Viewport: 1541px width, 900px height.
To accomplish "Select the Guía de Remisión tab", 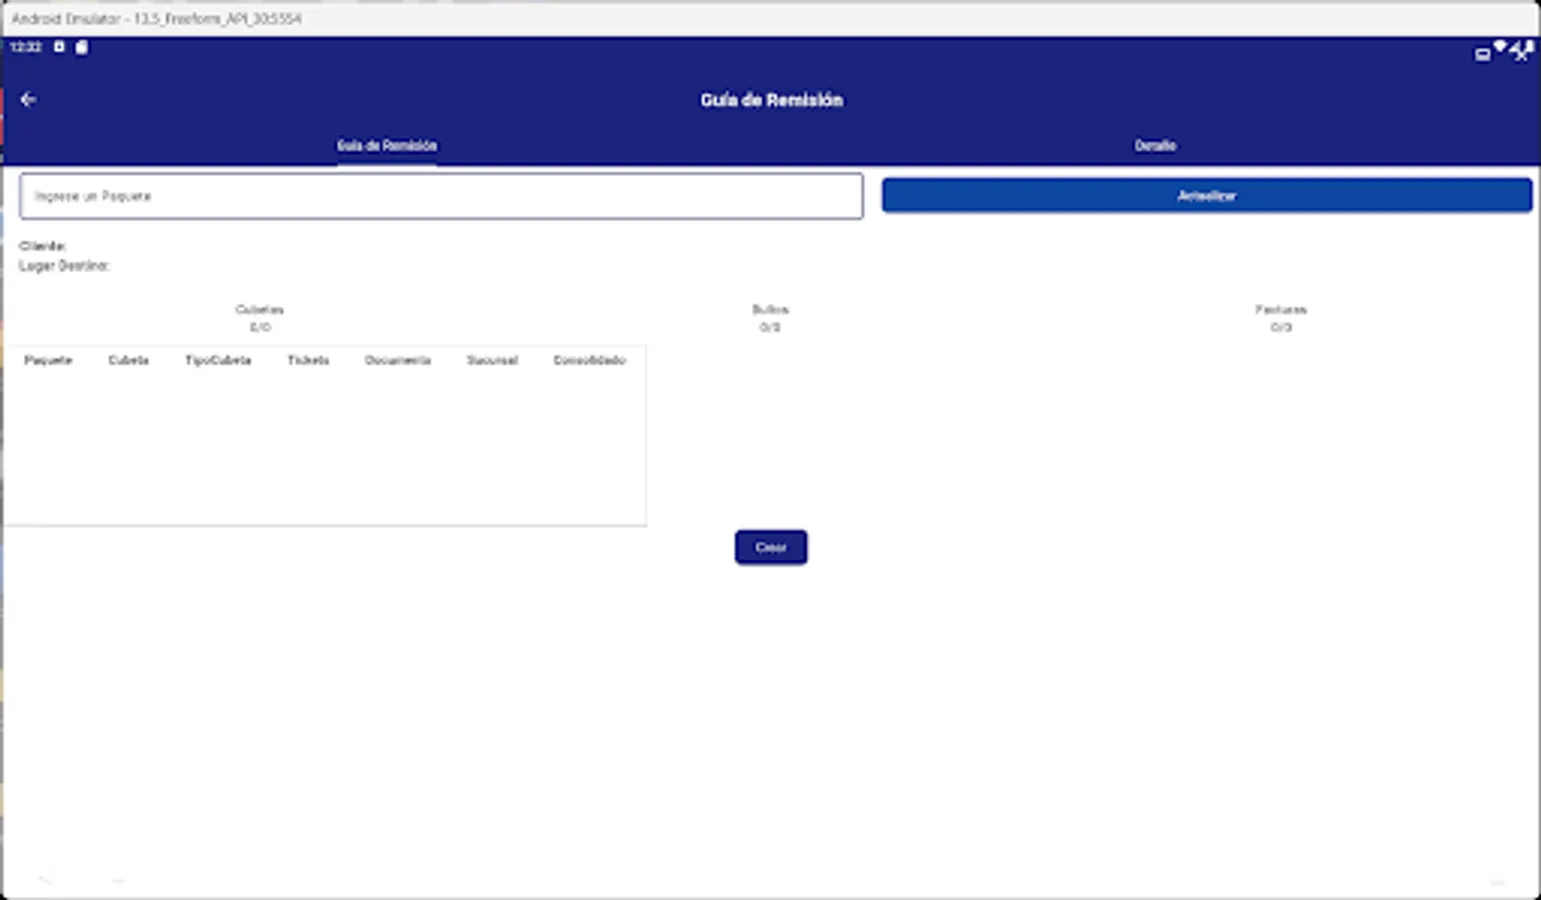I will (x=386, y=145).
